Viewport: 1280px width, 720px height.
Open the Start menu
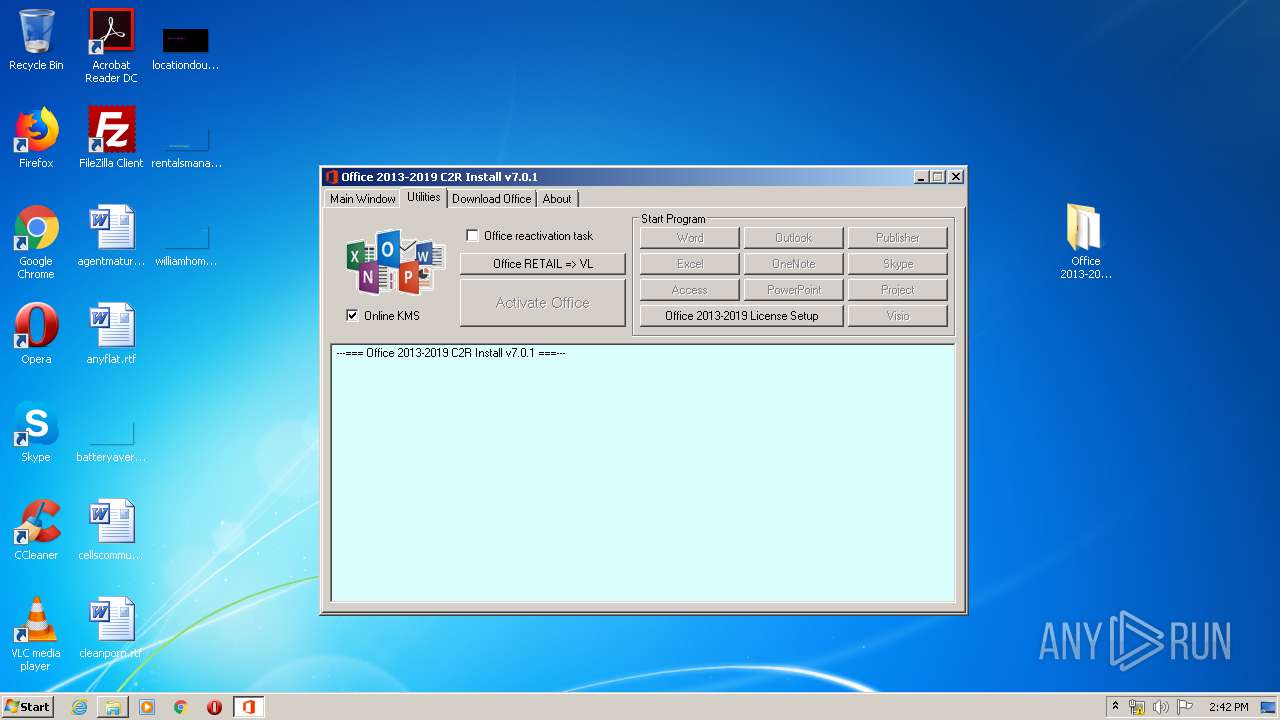28,707
